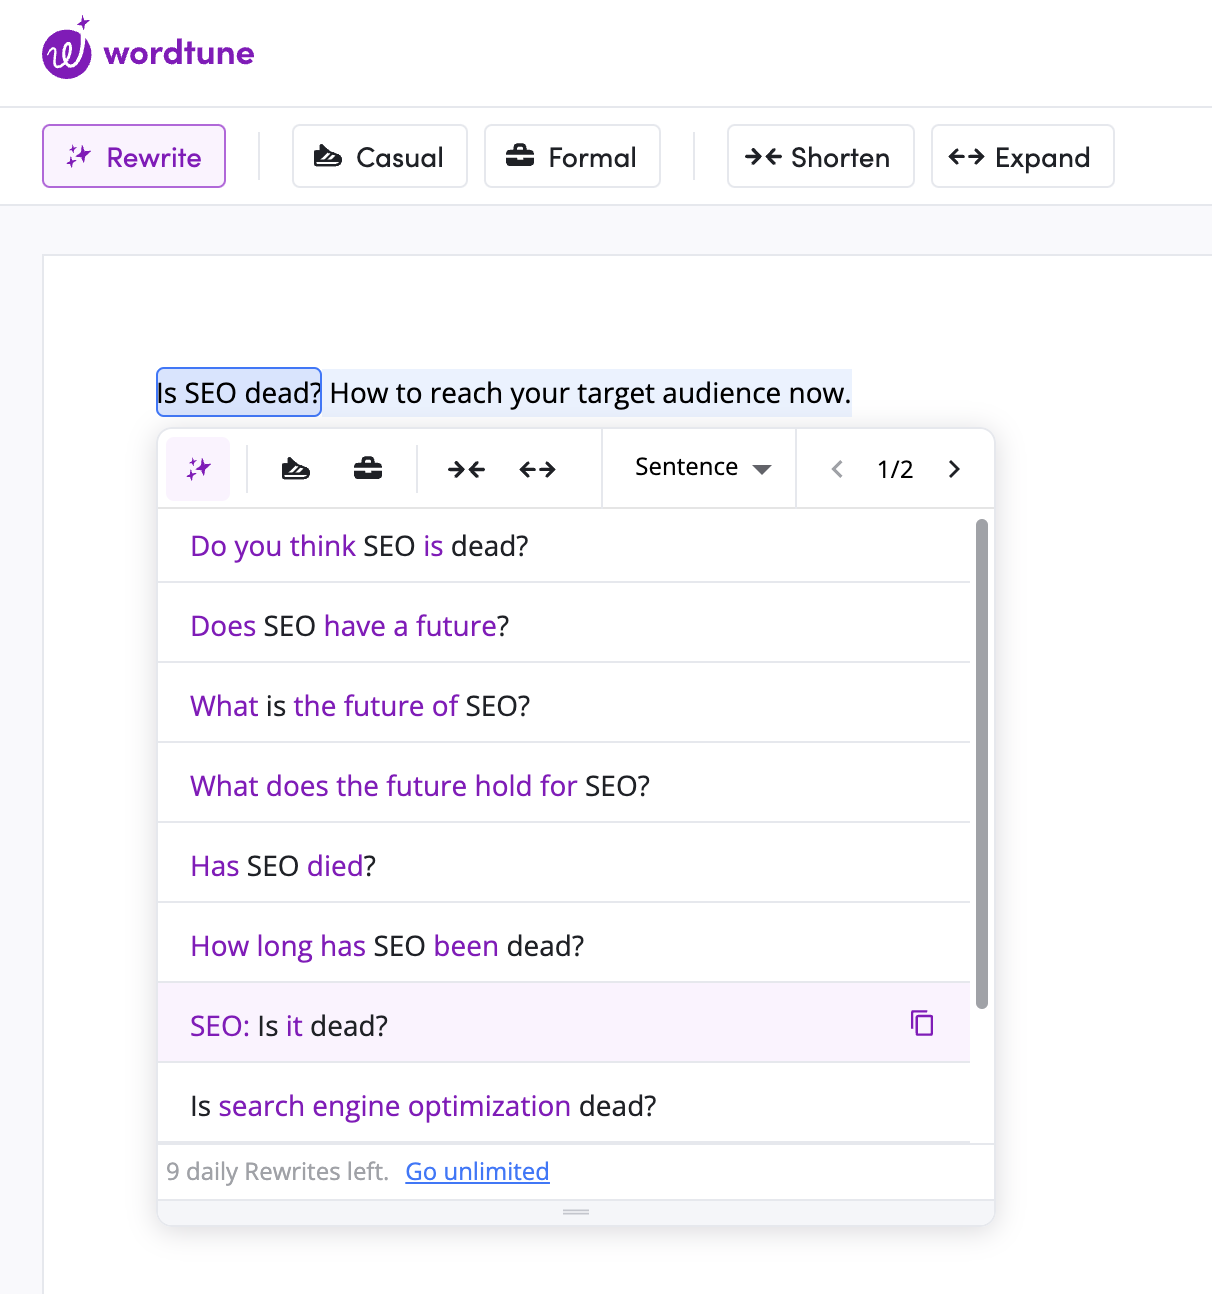The width and height of the screenshot is (1212, 1294).
Task: Select the suggestion 'Has SEO died?'
Action: pos(282,865)
